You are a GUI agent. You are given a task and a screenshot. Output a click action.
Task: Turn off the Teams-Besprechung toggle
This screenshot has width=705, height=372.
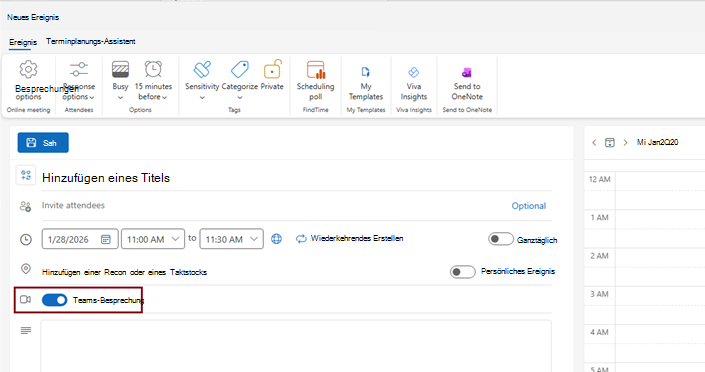54,300
